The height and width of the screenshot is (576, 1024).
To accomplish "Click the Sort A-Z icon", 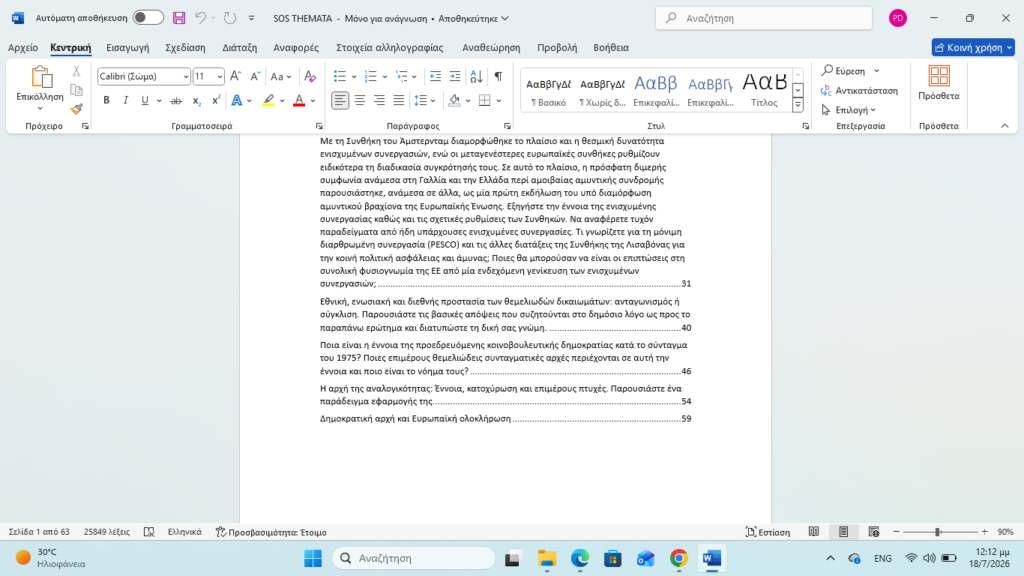I will click(x=477, y=76).
